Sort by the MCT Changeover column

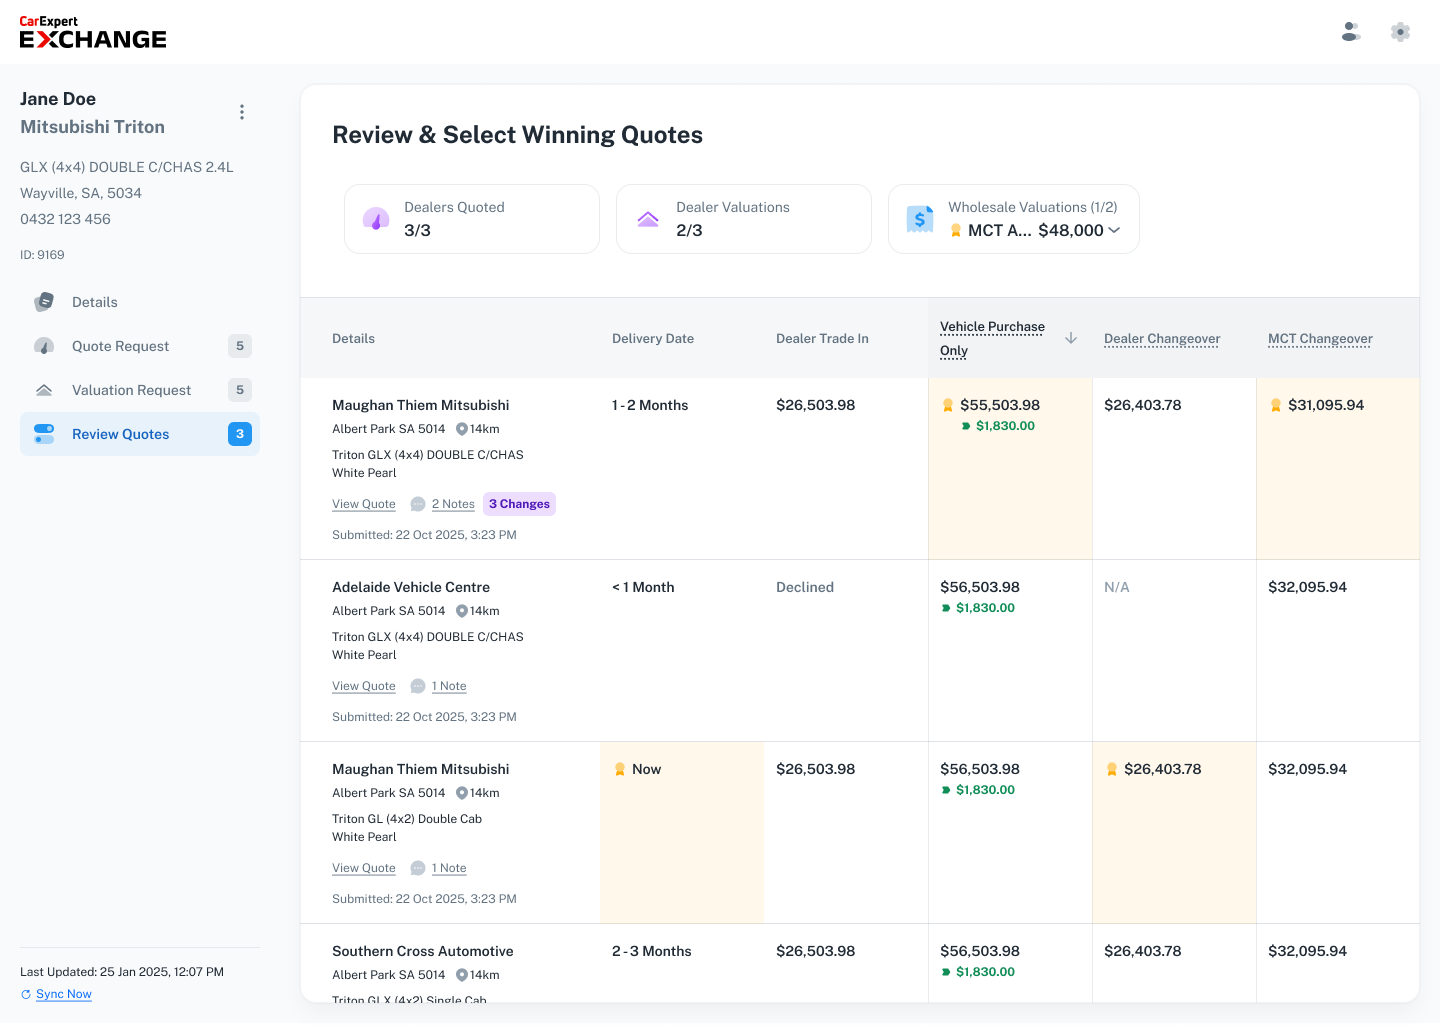coord(1320,339)
